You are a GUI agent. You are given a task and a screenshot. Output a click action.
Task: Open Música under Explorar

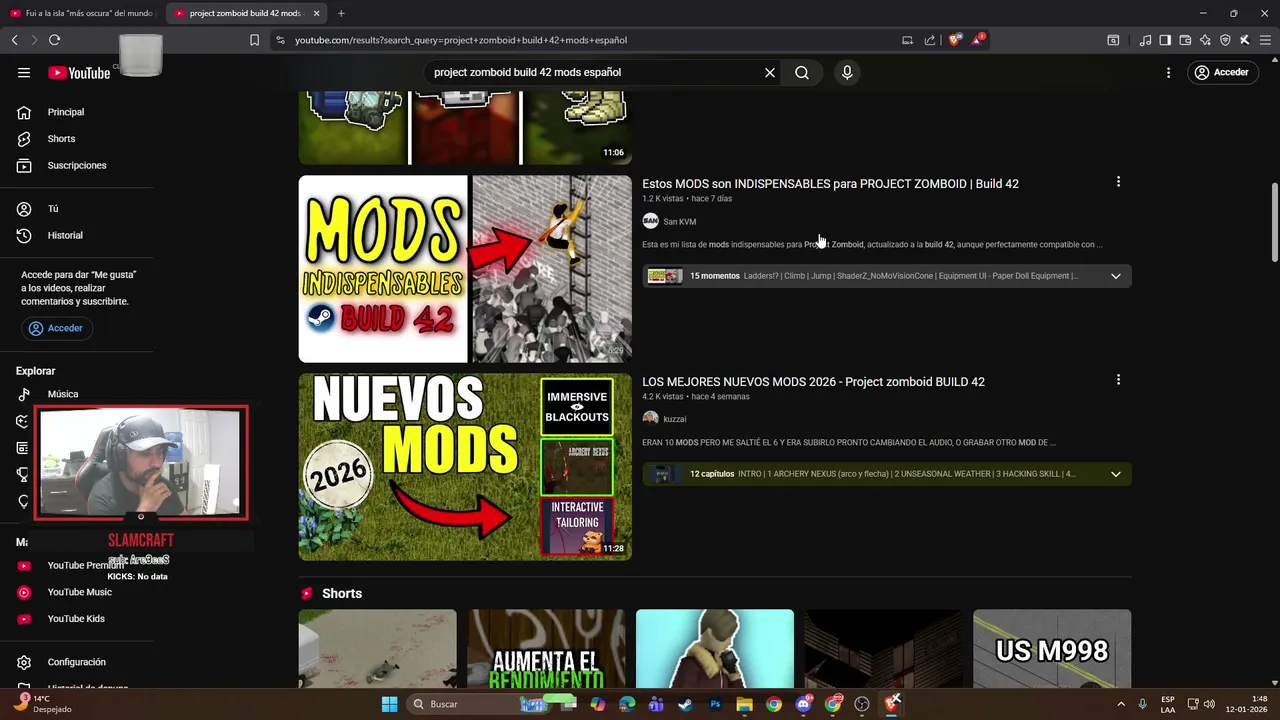[62, 394]
